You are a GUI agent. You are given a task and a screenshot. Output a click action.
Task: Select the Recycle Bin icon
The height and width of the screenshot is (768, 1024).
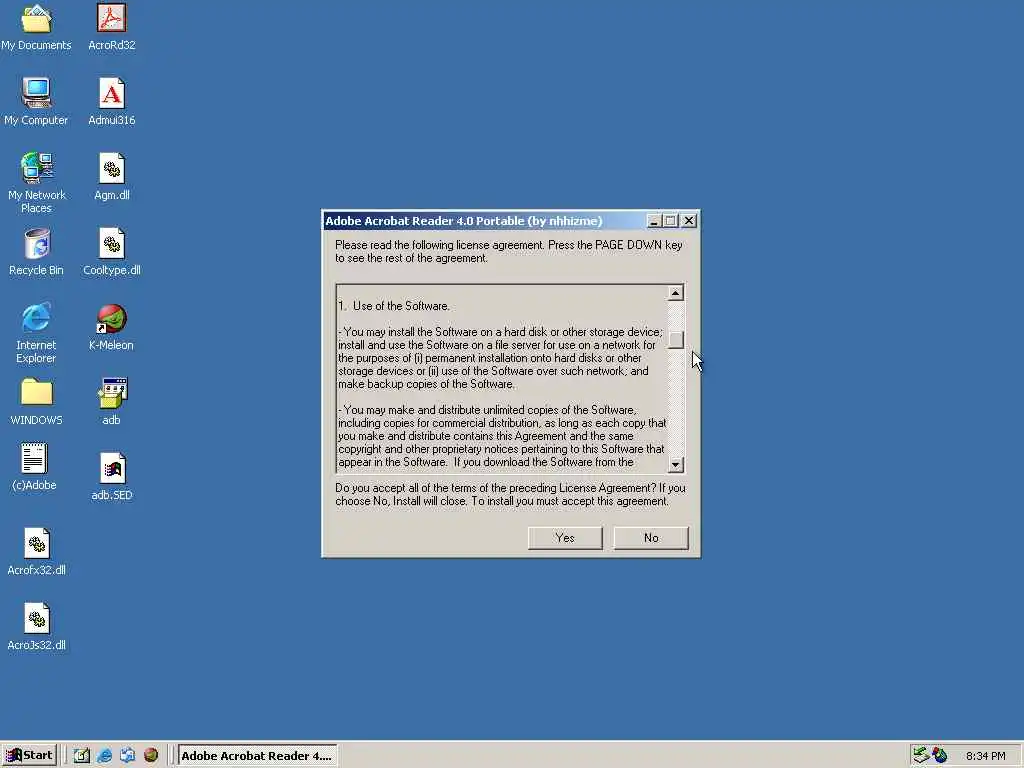[37, 251]
